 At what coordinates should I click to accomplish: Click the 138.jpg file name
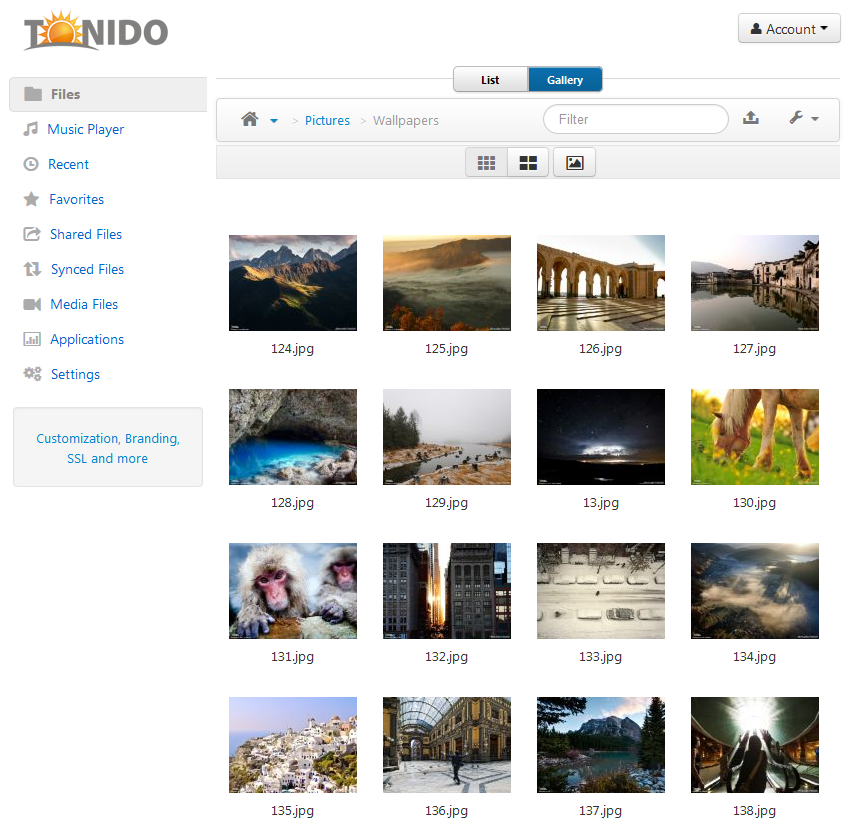tap(754, 811)
